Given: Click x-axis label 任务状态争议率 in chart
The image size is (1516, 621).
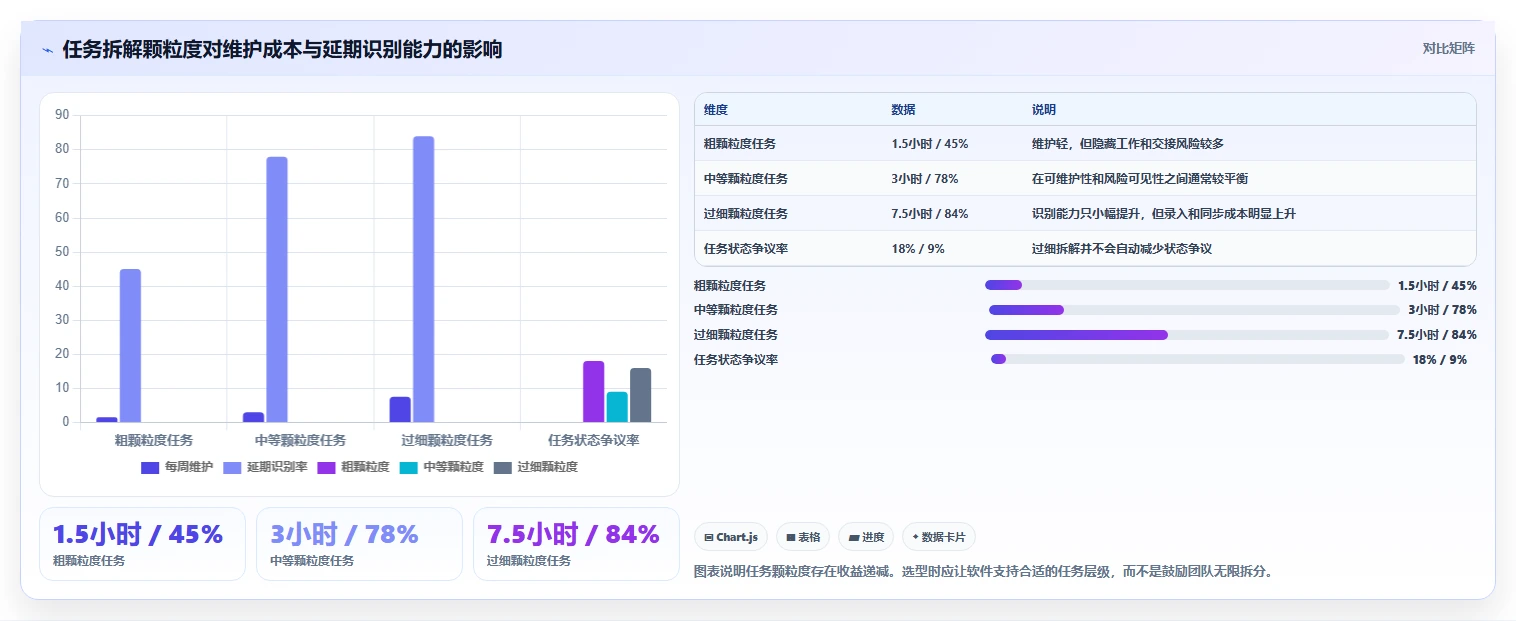Looking at the screenshot, I should tap(594, 440).
